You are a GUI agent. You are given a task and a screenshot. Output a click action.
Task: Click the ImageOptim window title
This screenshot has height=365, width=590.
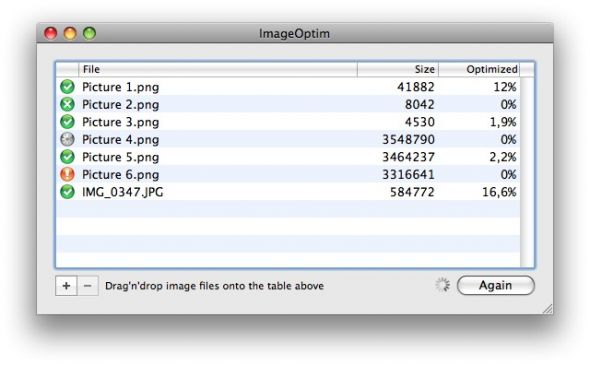click(294, 33)
